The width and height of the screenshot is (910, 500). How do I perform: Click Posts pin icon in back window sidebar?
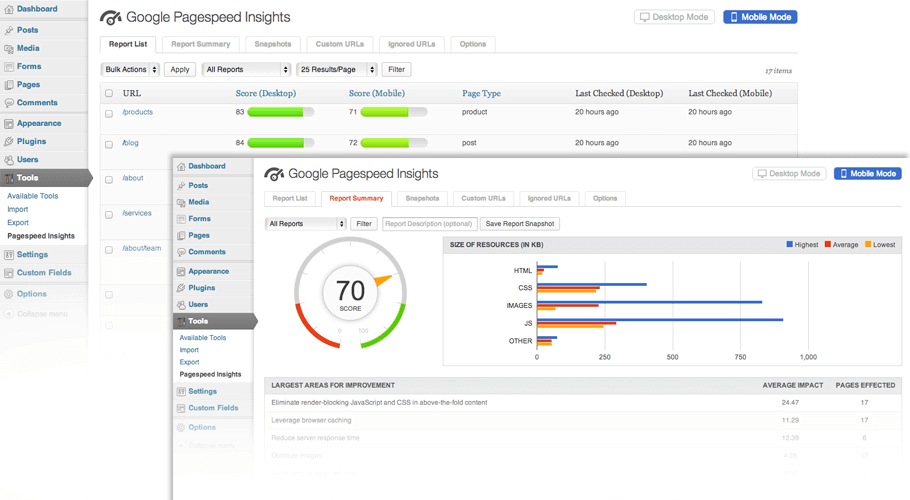coord(9,30)
